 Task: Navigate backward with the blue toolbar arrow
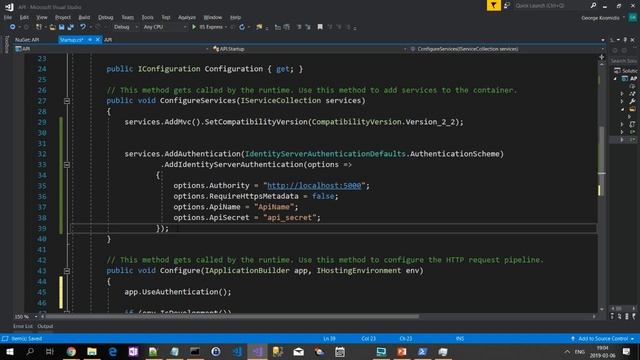13,27
